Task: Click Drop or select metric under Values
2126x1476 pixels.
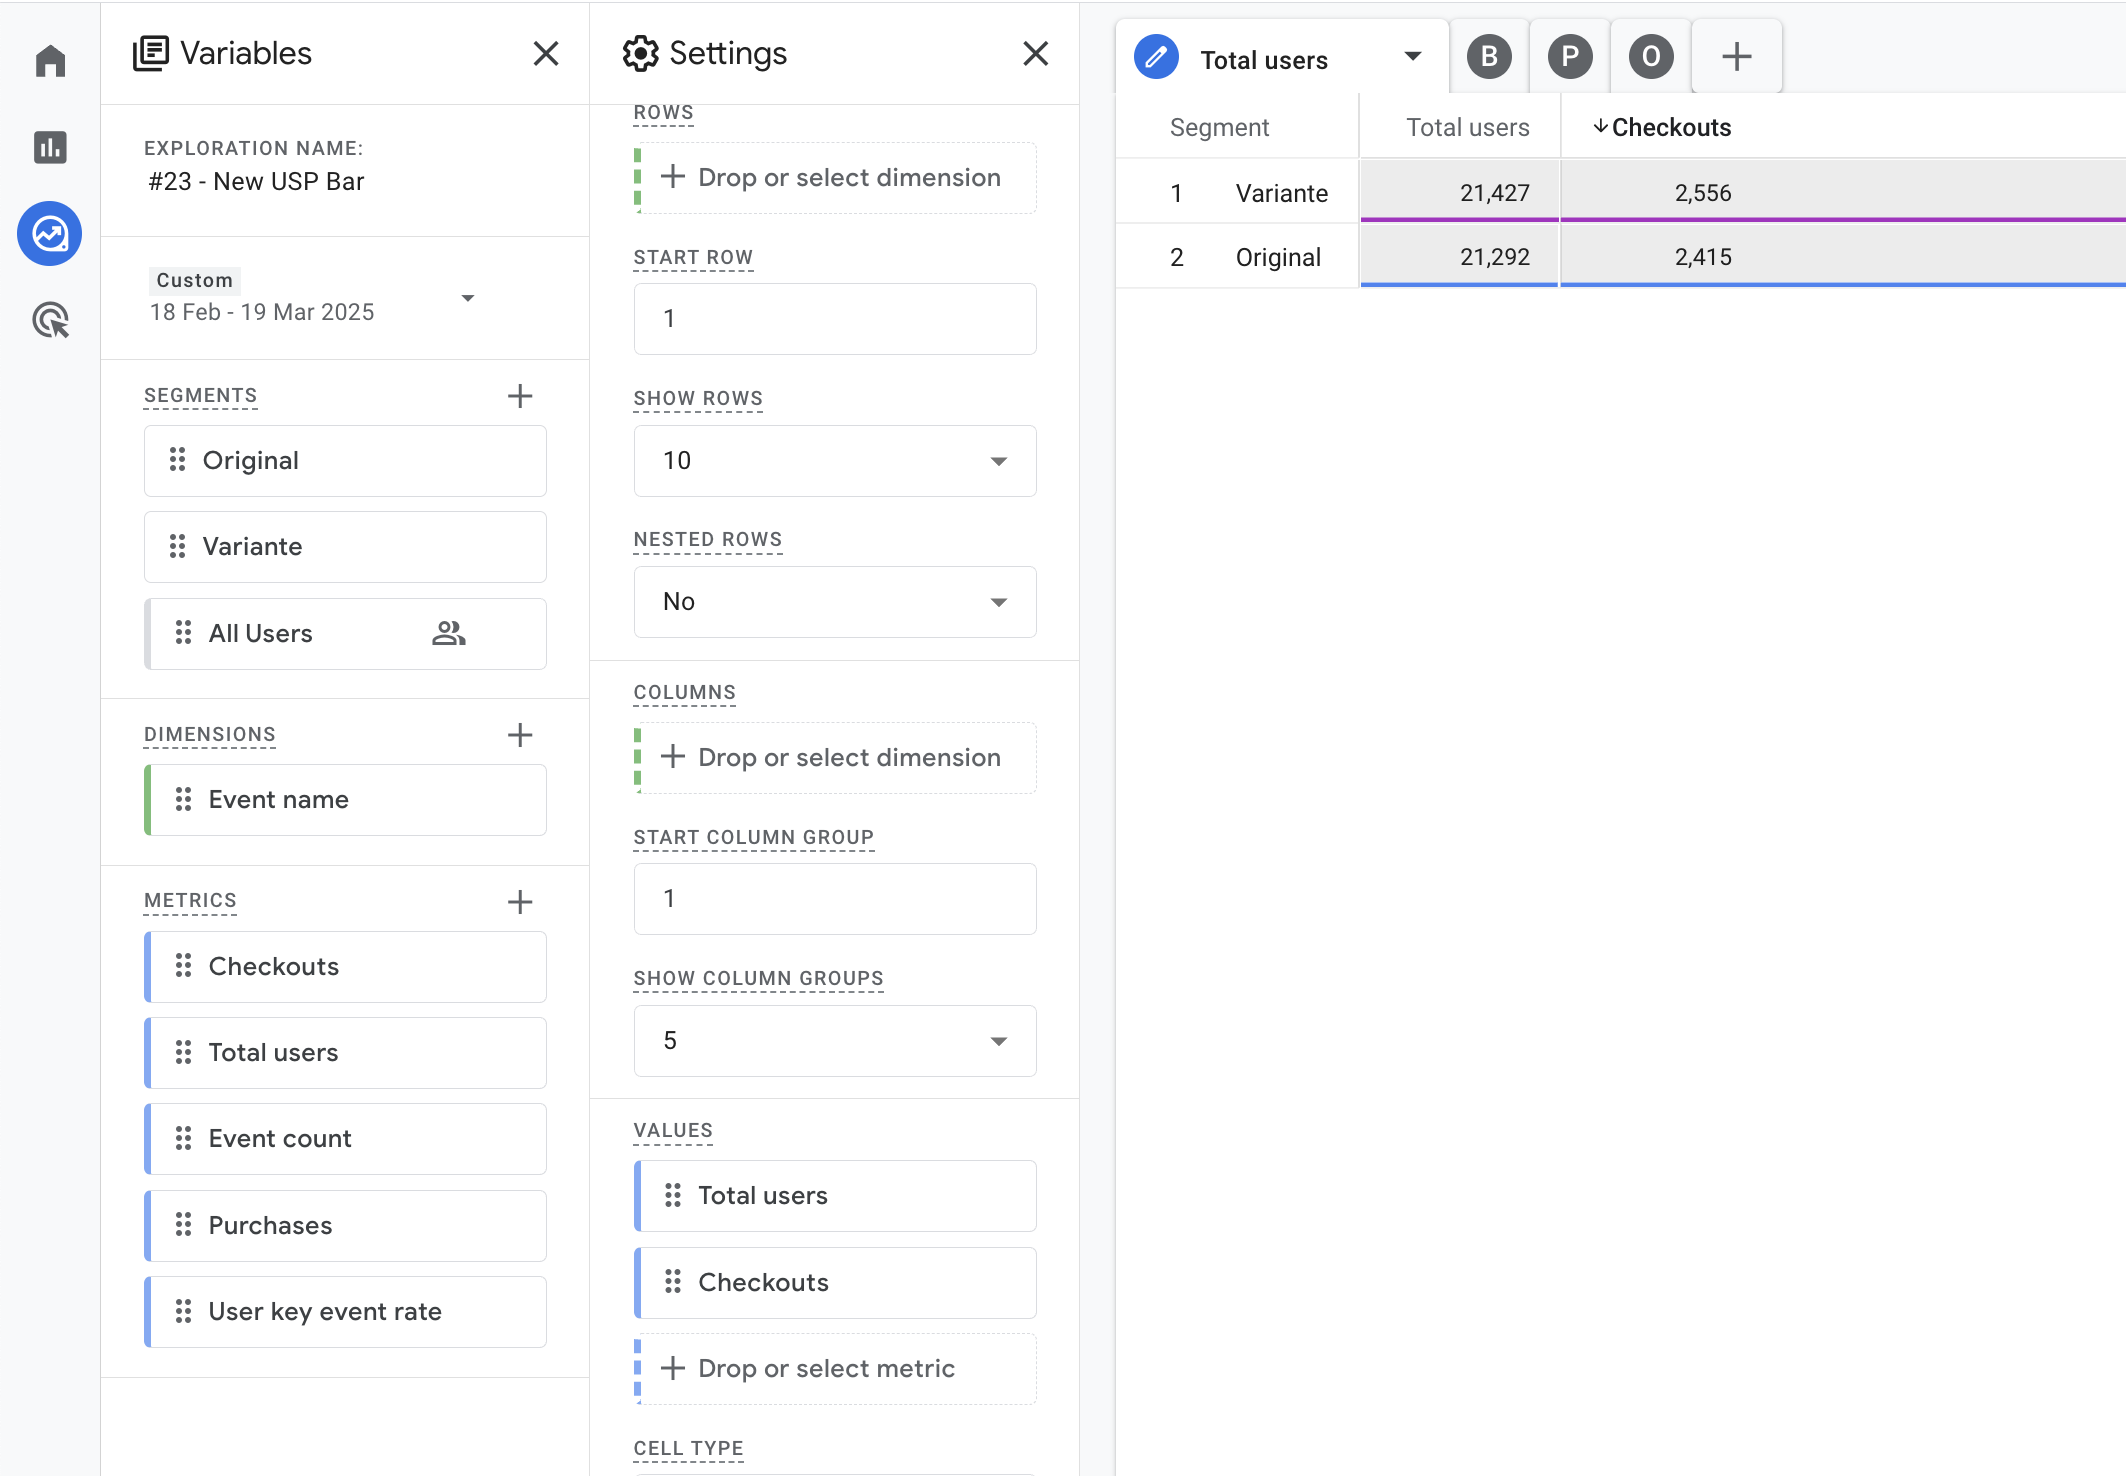Action: (x=836, y=1369)
